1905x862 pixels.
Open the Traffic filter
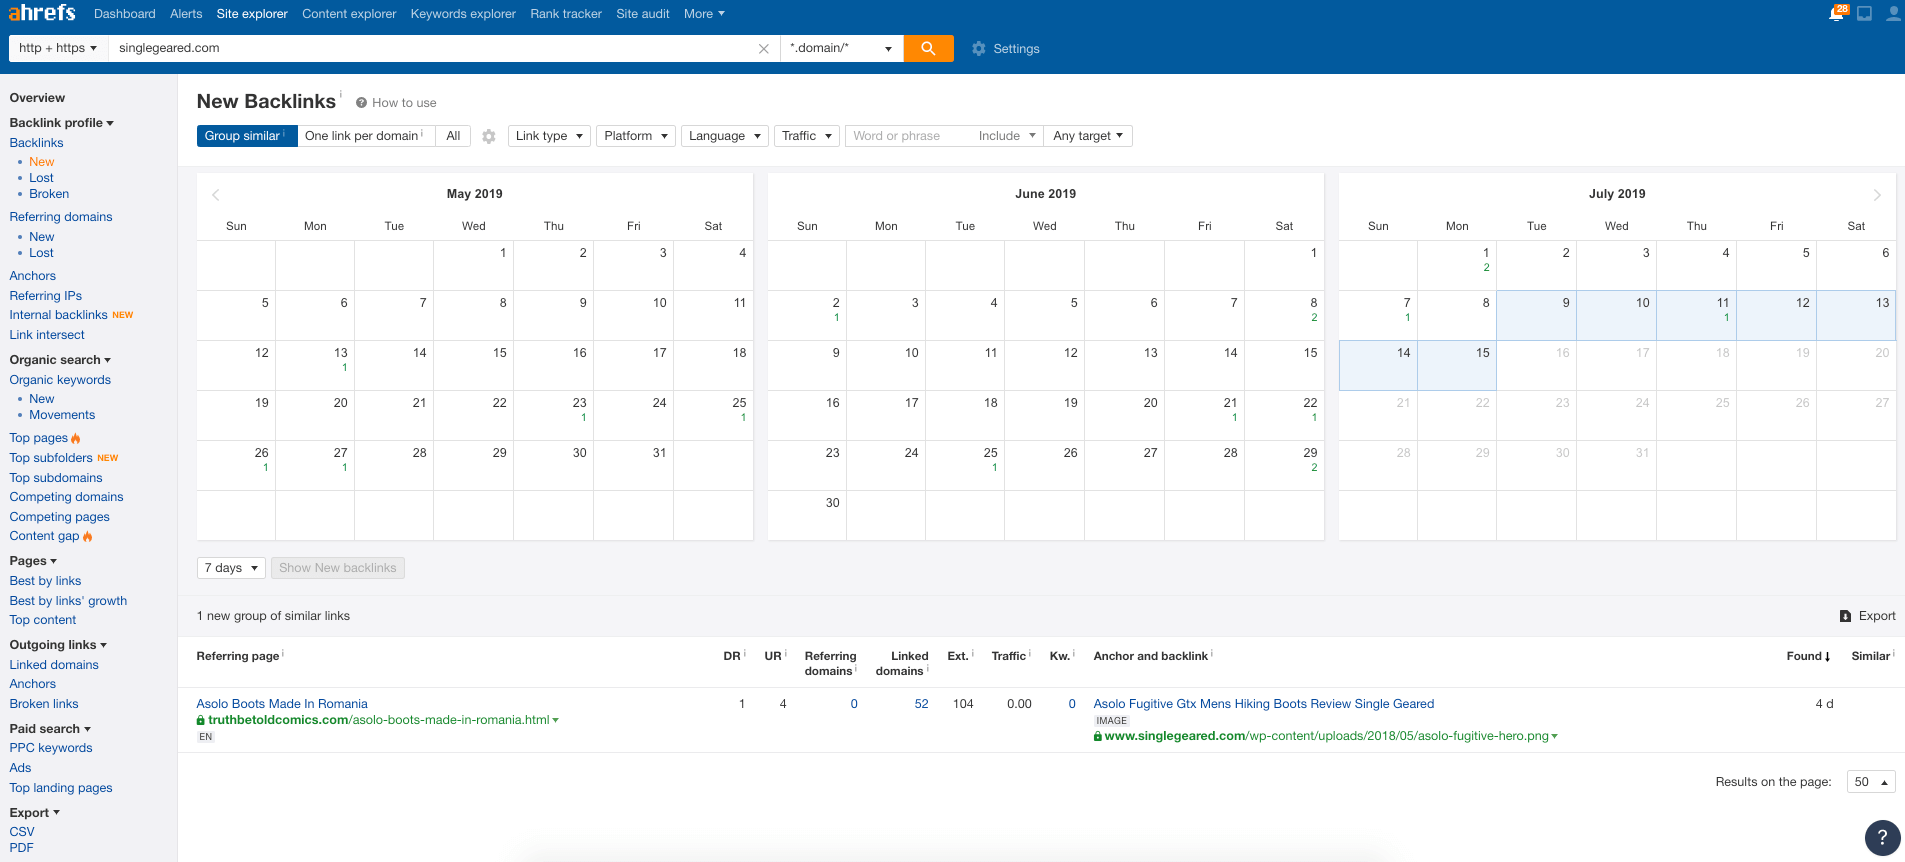(x=806, y=136)
